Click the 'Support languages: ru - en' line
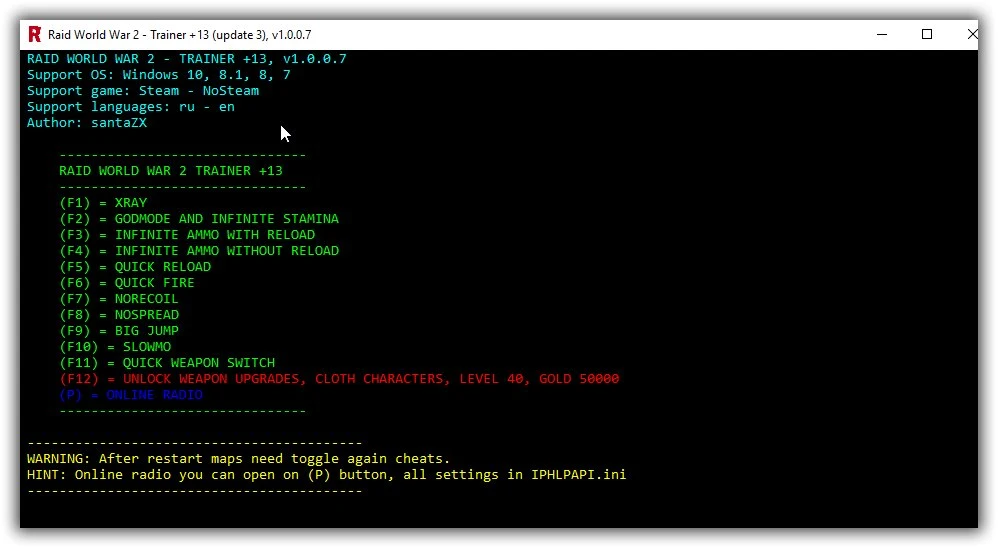The width and height of the screenshot is (998, 548). click(x=130, y=106)
